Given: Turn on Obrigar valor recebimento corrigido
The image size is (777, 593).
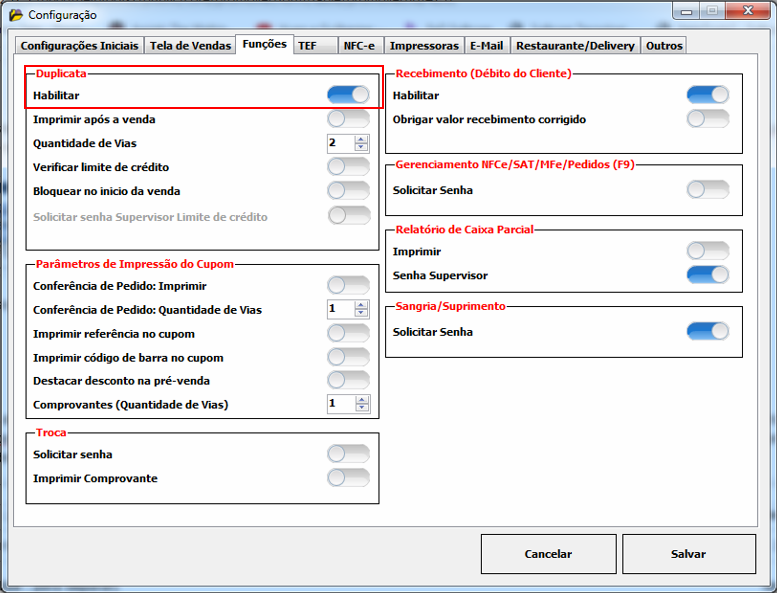Looking at the screenshot, I should coord(707,119).
